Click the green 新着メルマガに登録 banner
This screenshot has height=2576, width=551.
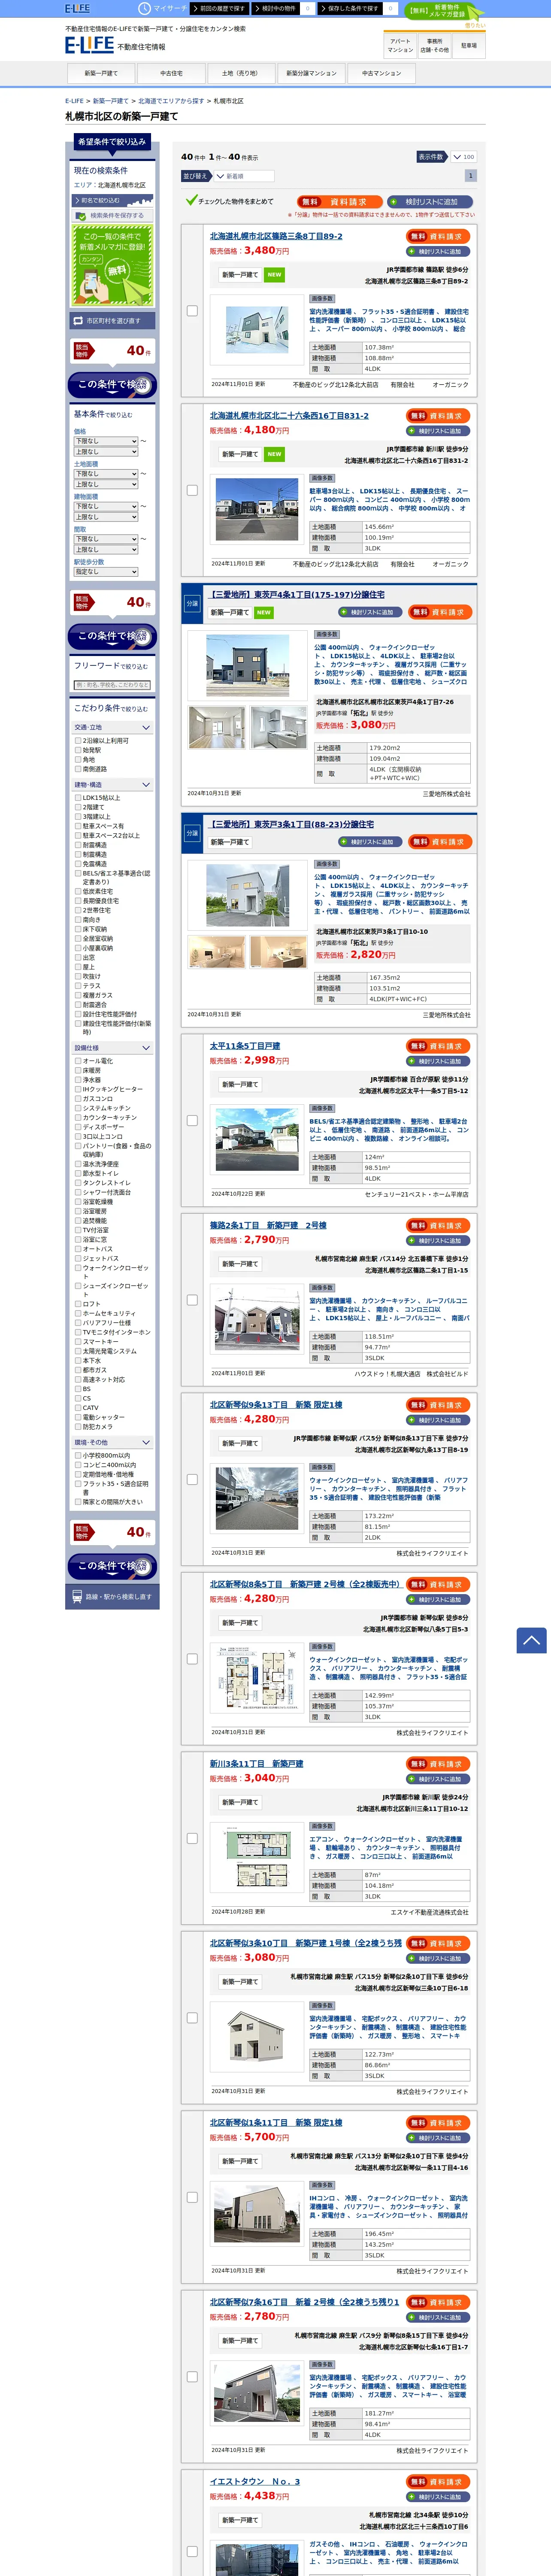(x=112, y=264)
